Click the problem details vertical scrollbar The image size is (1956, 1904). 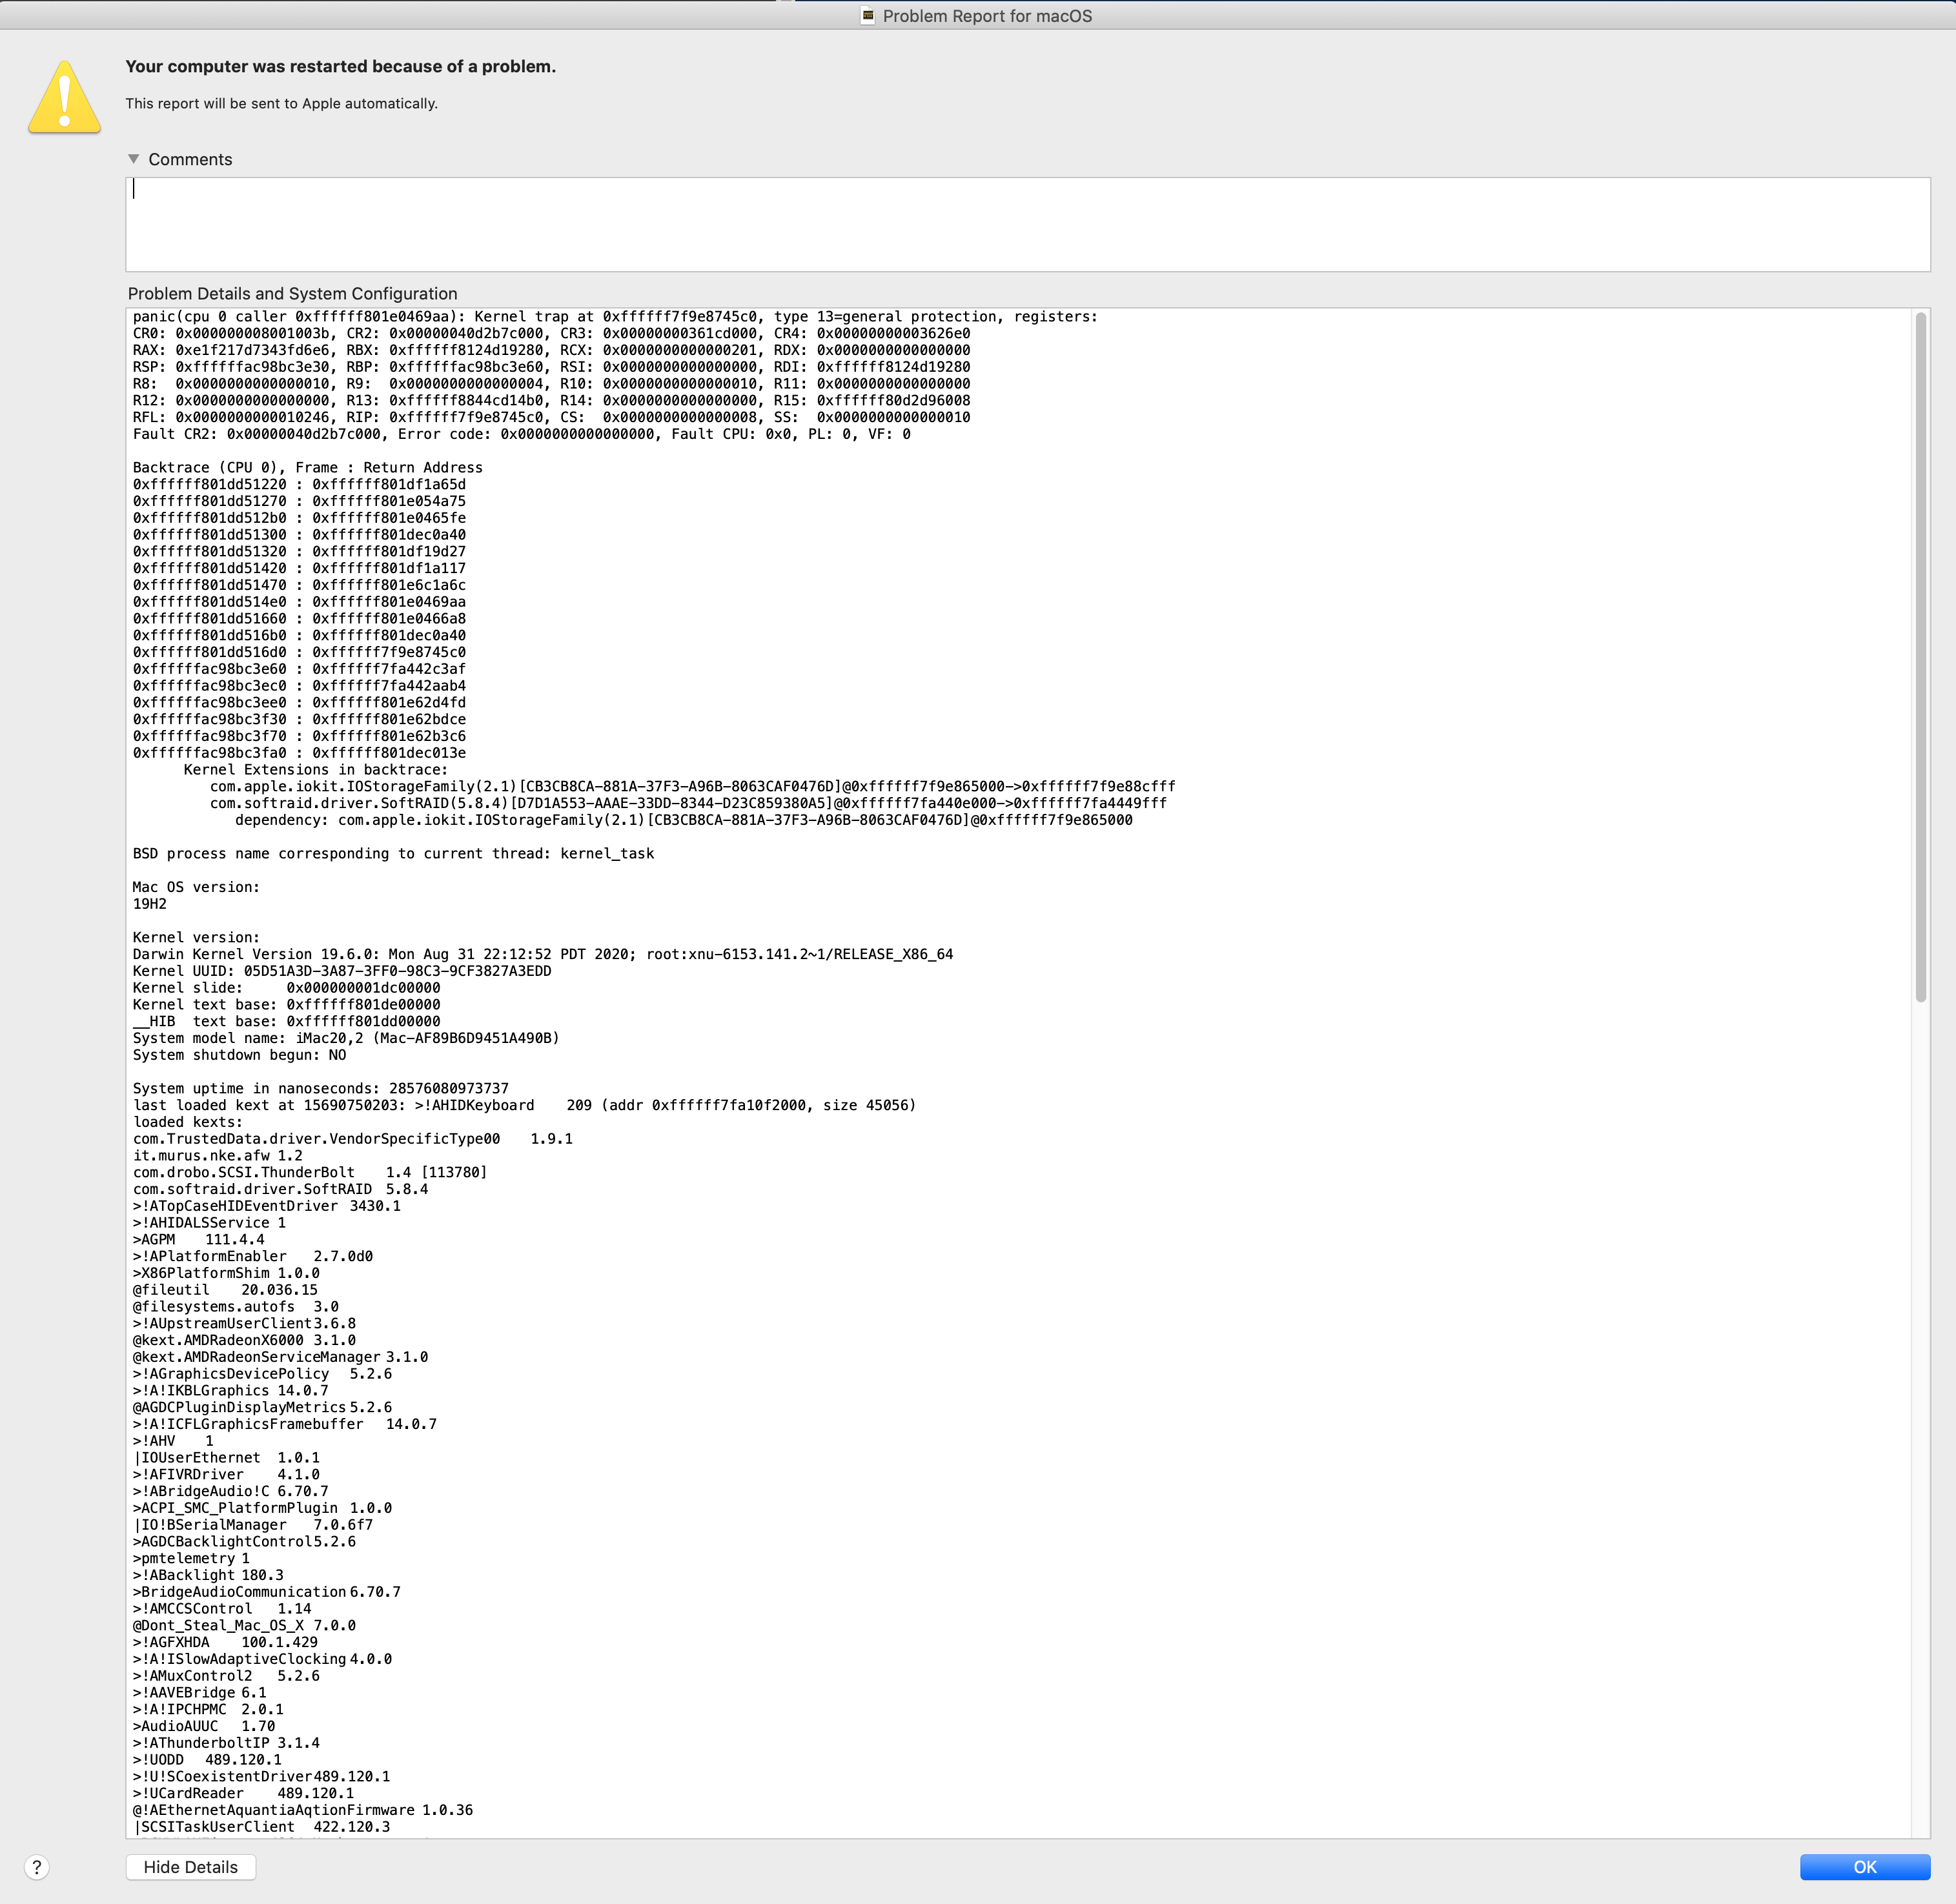click(1920, 657)
